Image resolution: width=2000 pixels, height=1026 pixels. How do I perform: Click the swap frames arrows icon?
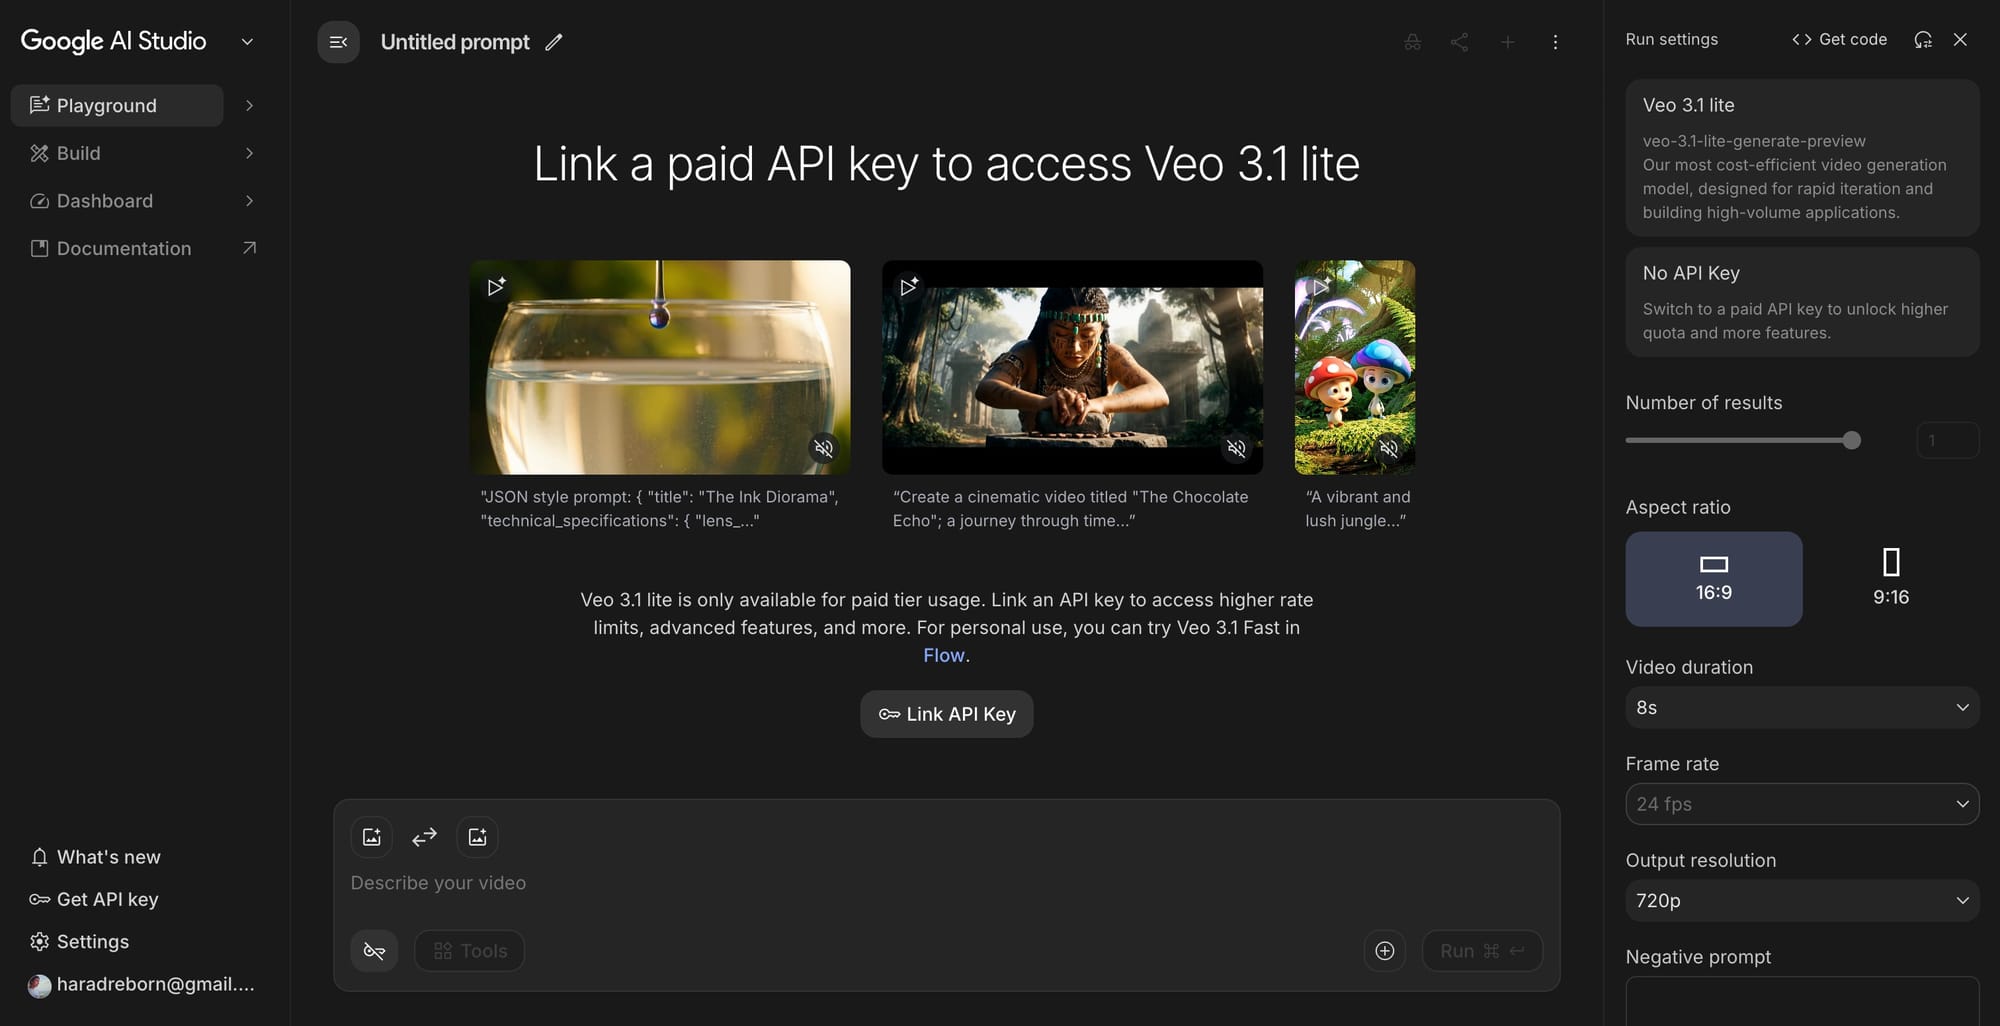(424, 837)
